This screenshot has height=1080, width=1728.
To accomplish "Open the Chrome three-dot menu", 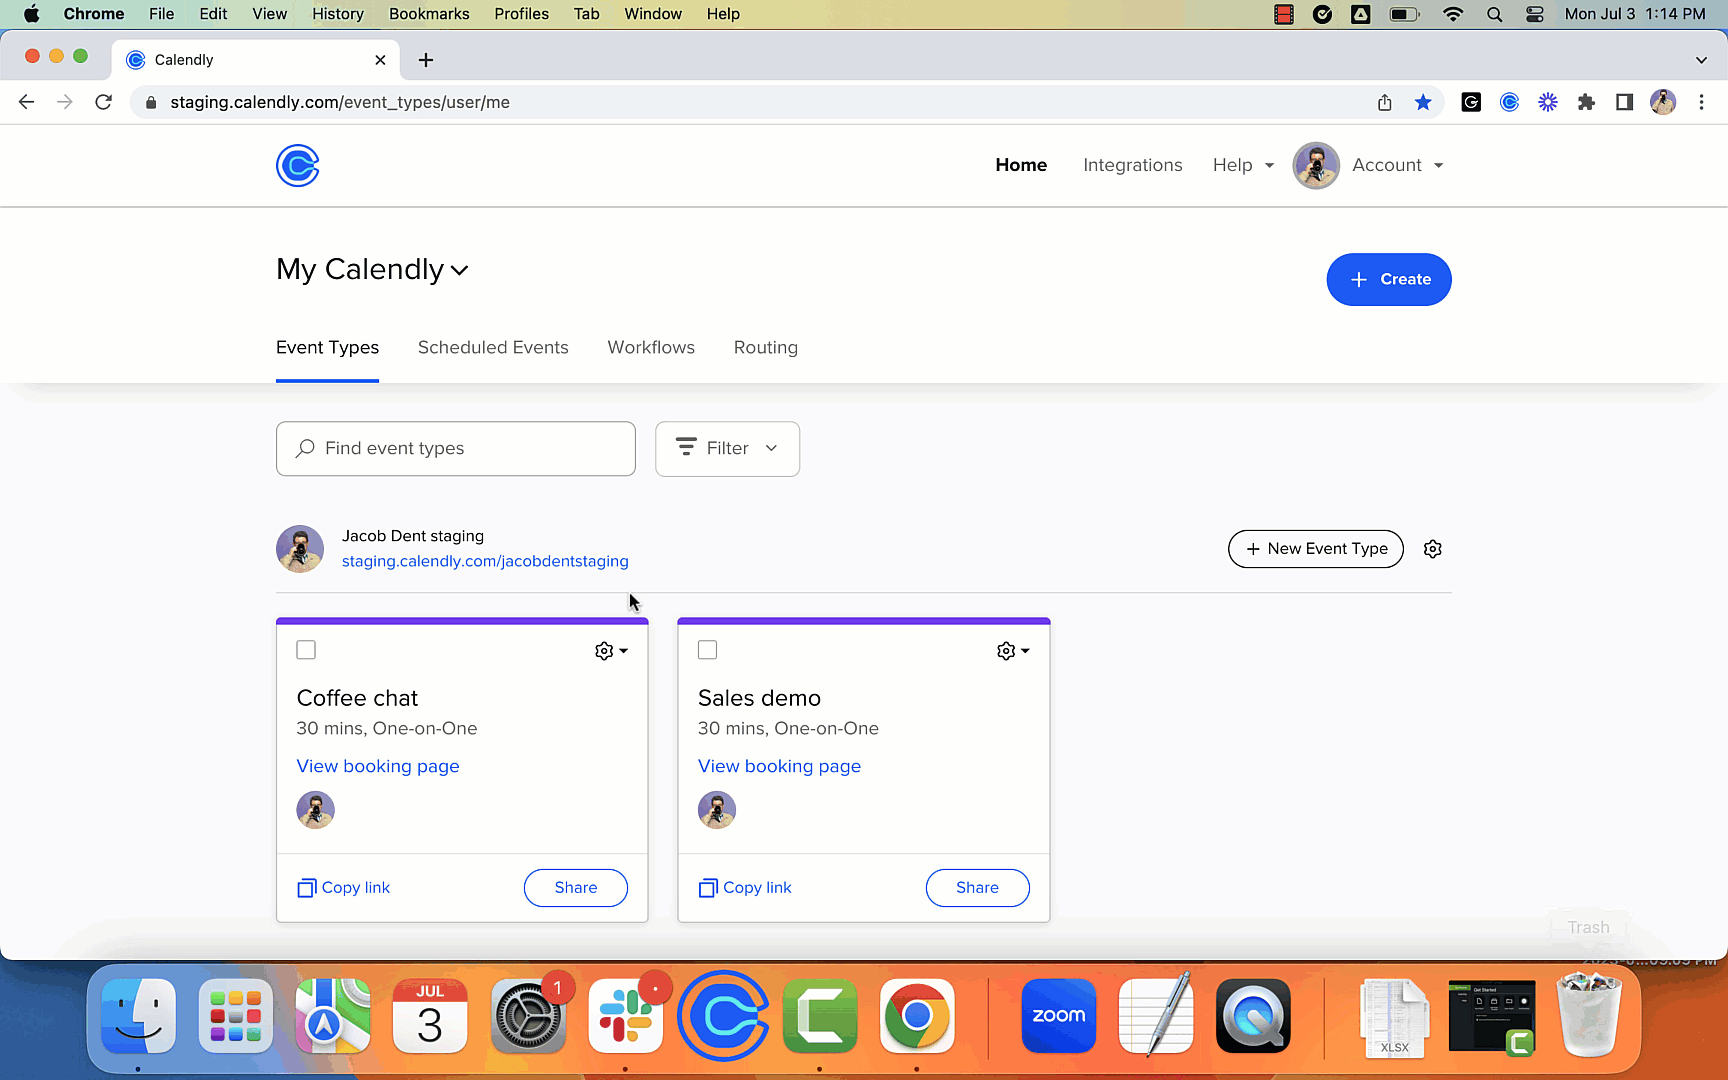I will click(1701, 102).
